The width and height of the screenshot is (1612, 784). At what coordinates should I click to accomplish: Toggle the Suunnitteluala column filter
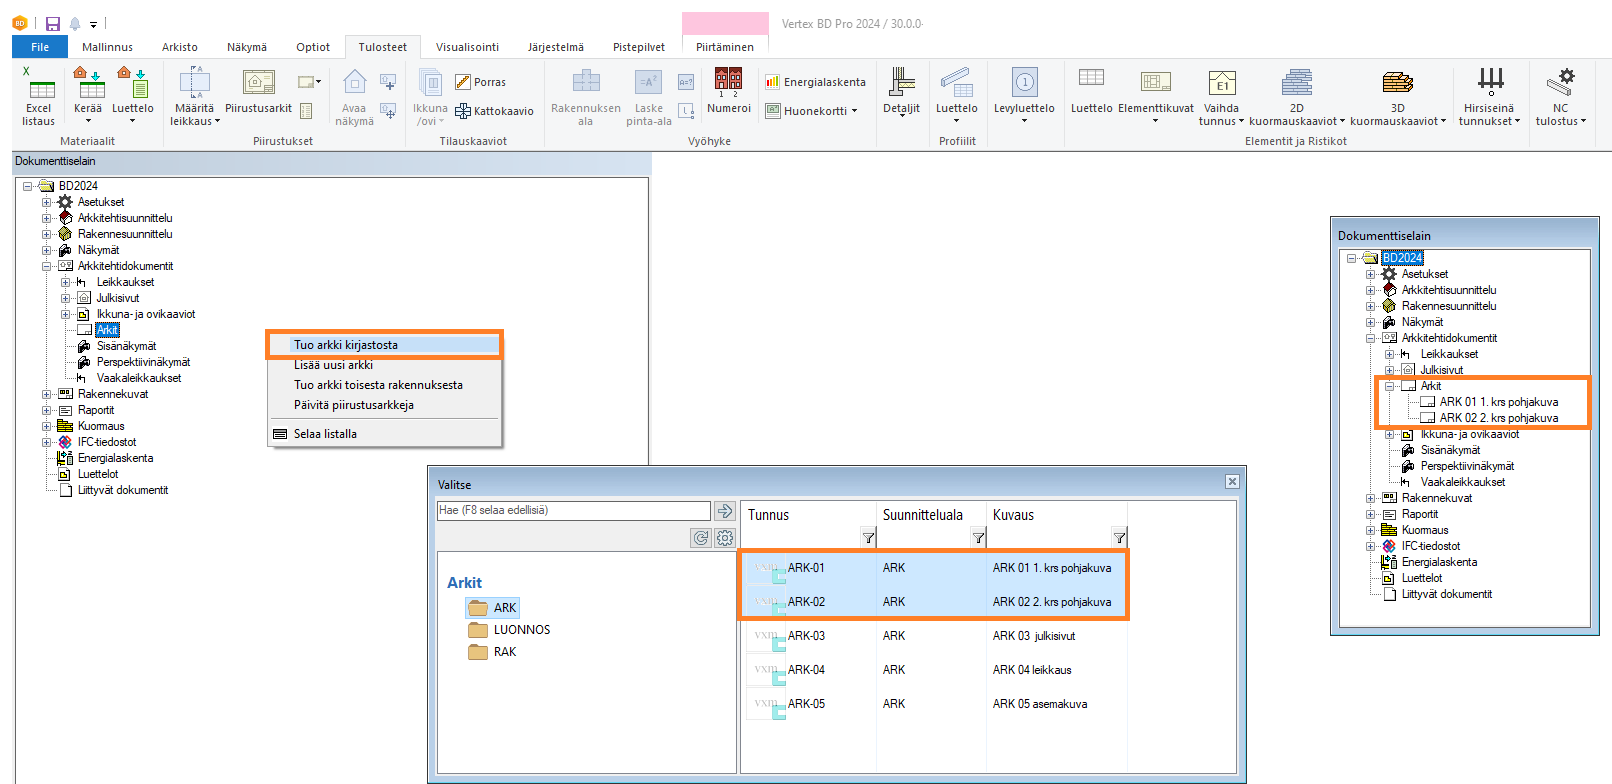[x=978, y=538]
